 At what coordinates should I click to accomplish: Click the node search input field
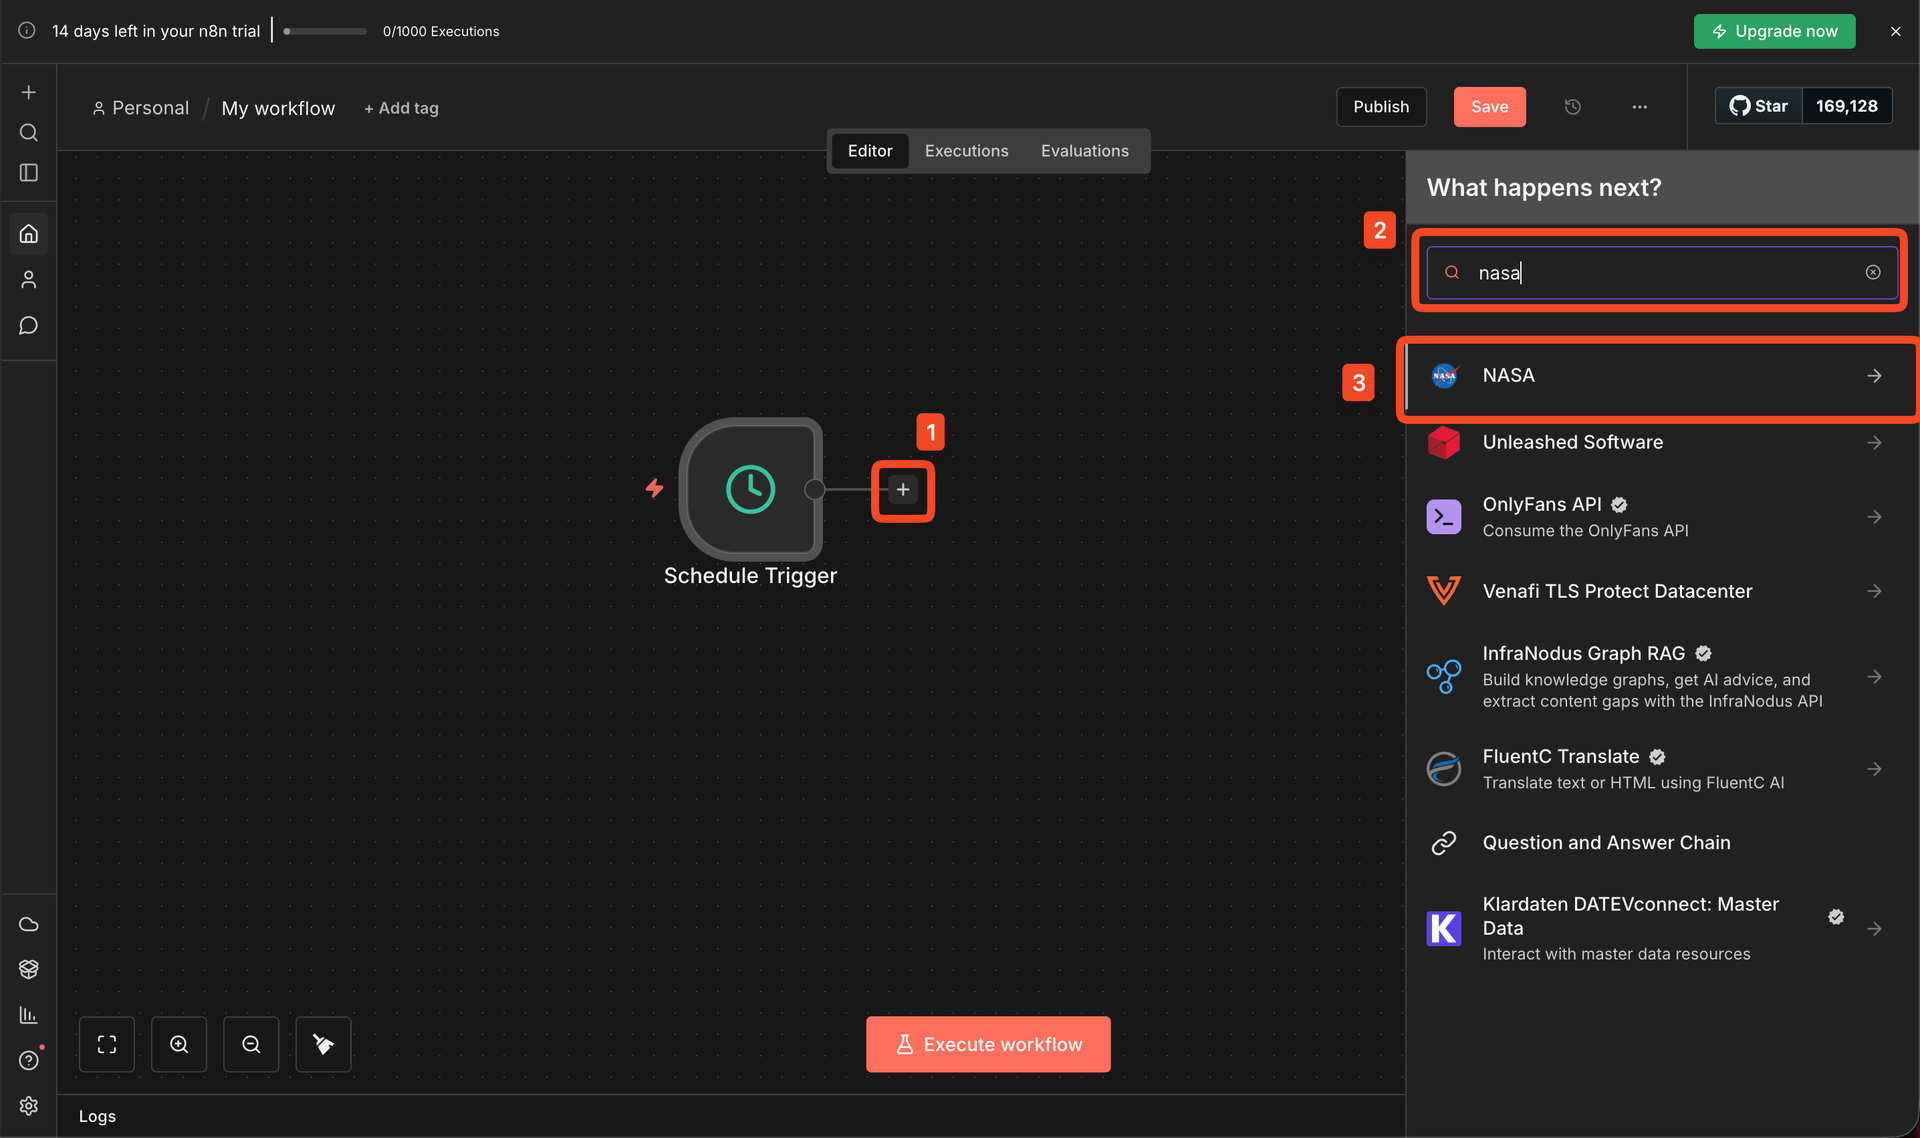pyautogui.click(x=1660, y=273)
